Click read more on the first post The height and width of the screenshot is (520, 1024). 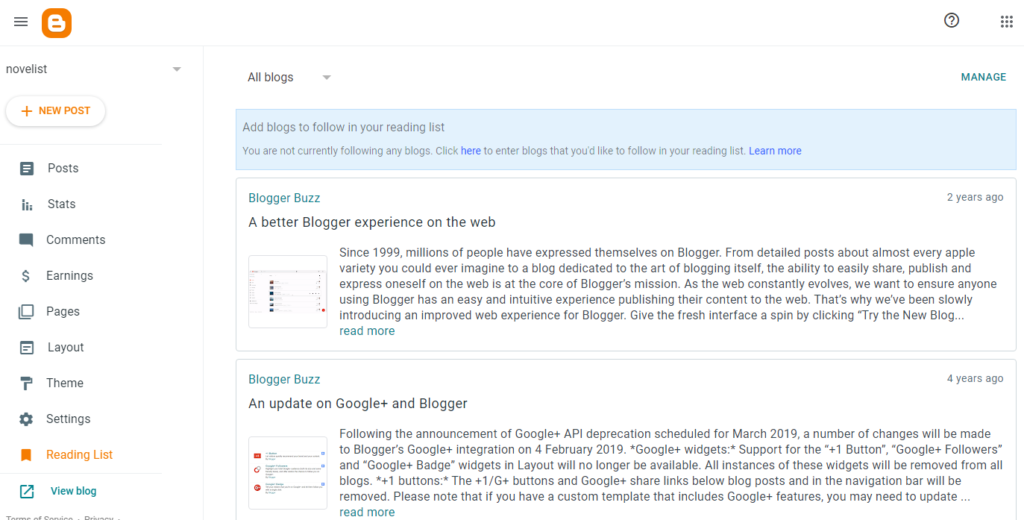[367, 331]
